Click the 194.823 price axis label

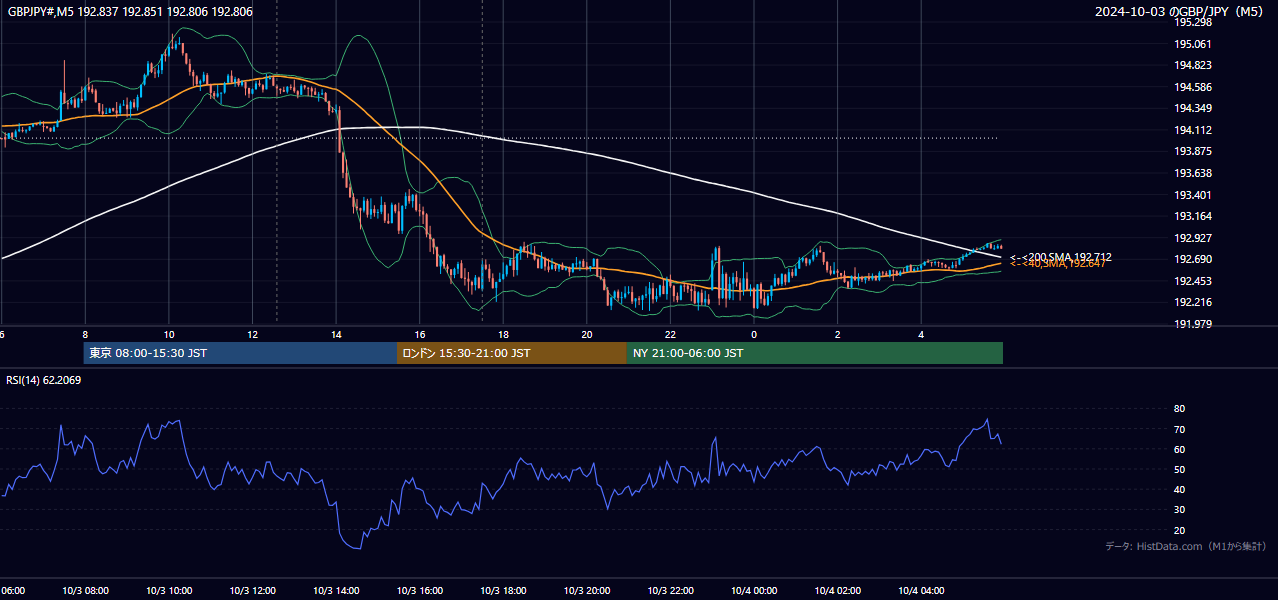coord(1193,65)
